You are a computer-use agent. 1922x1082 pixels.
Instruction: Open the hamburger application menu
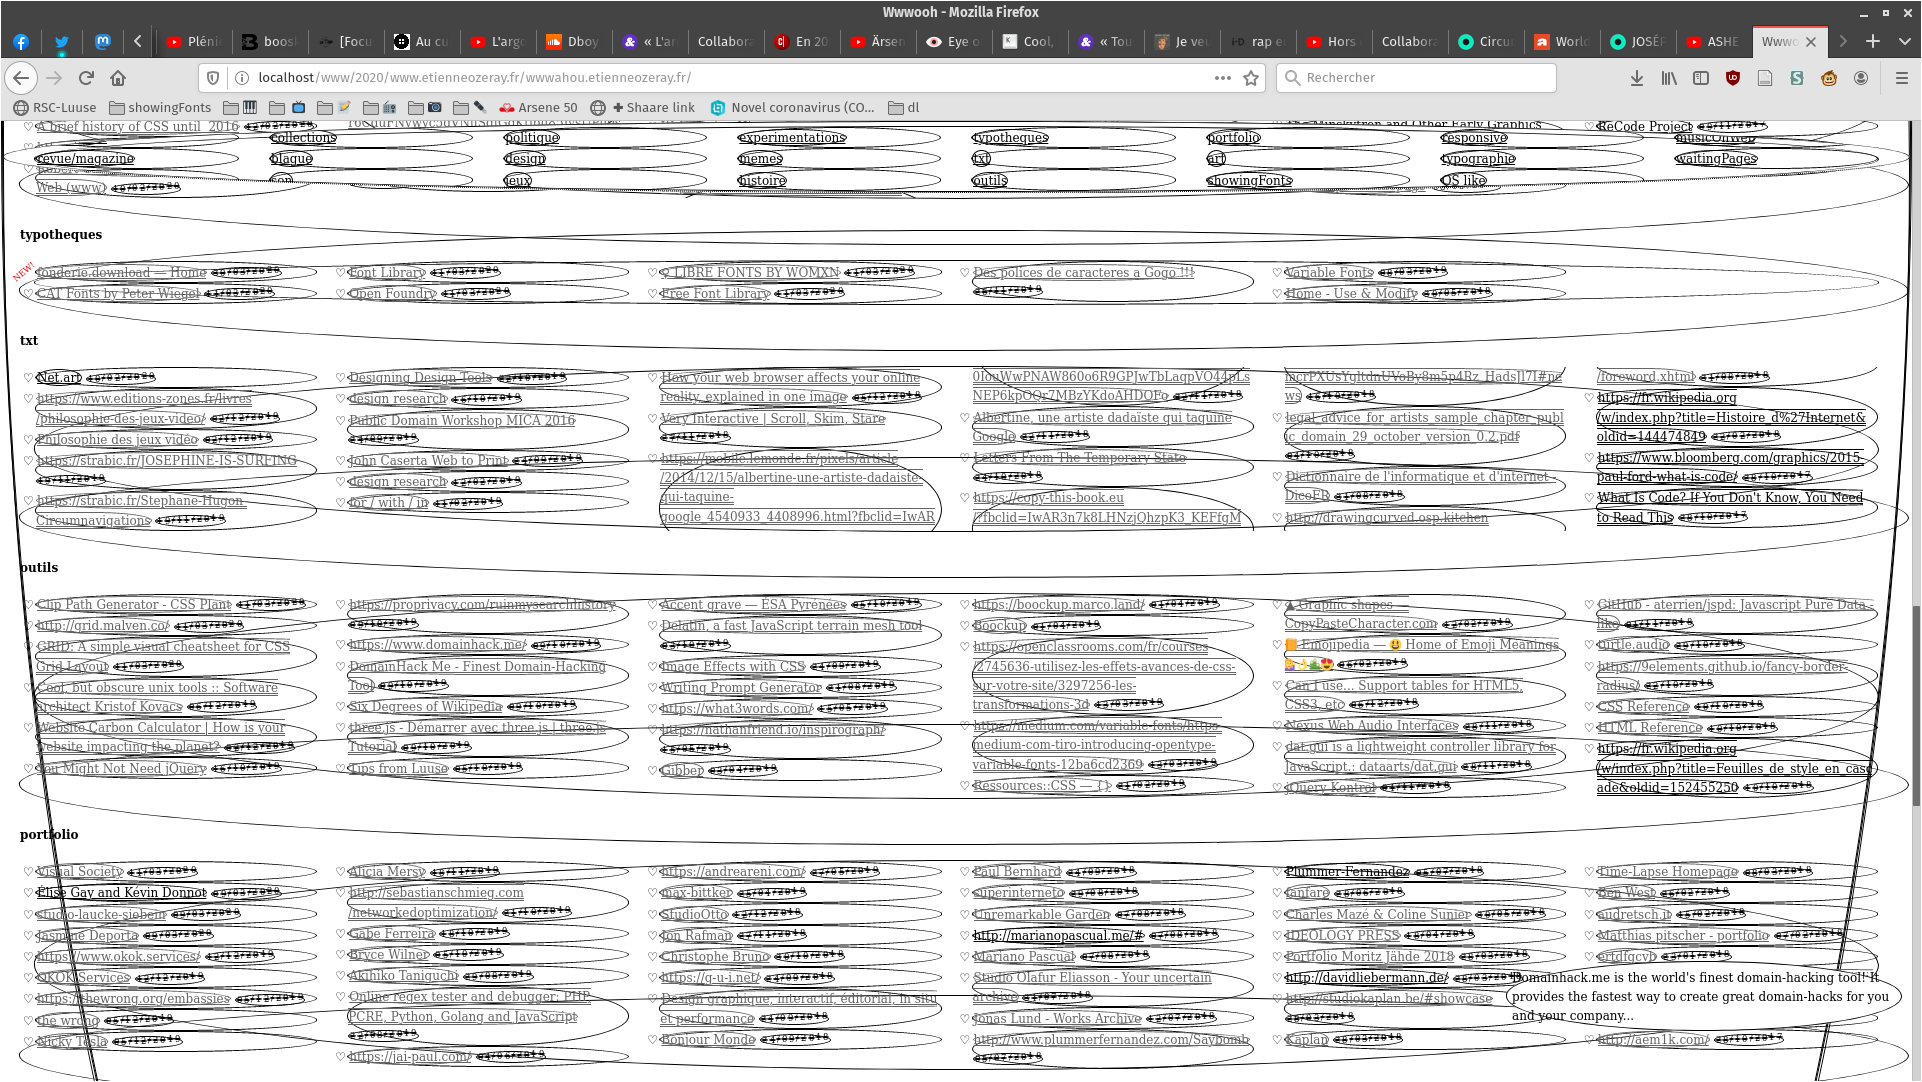1902,78
